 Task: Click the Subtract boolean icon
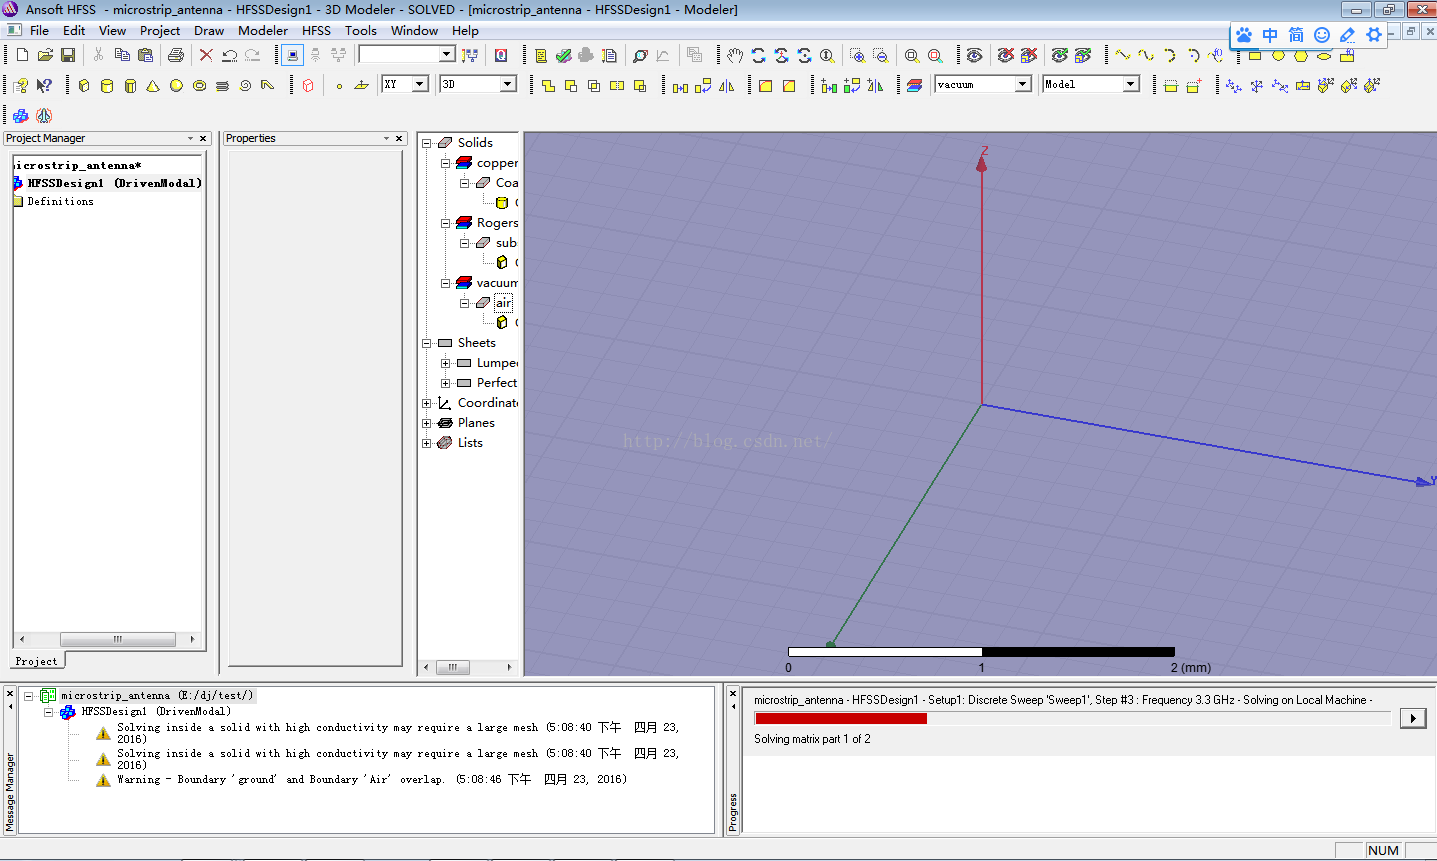(x=571, y=85)
